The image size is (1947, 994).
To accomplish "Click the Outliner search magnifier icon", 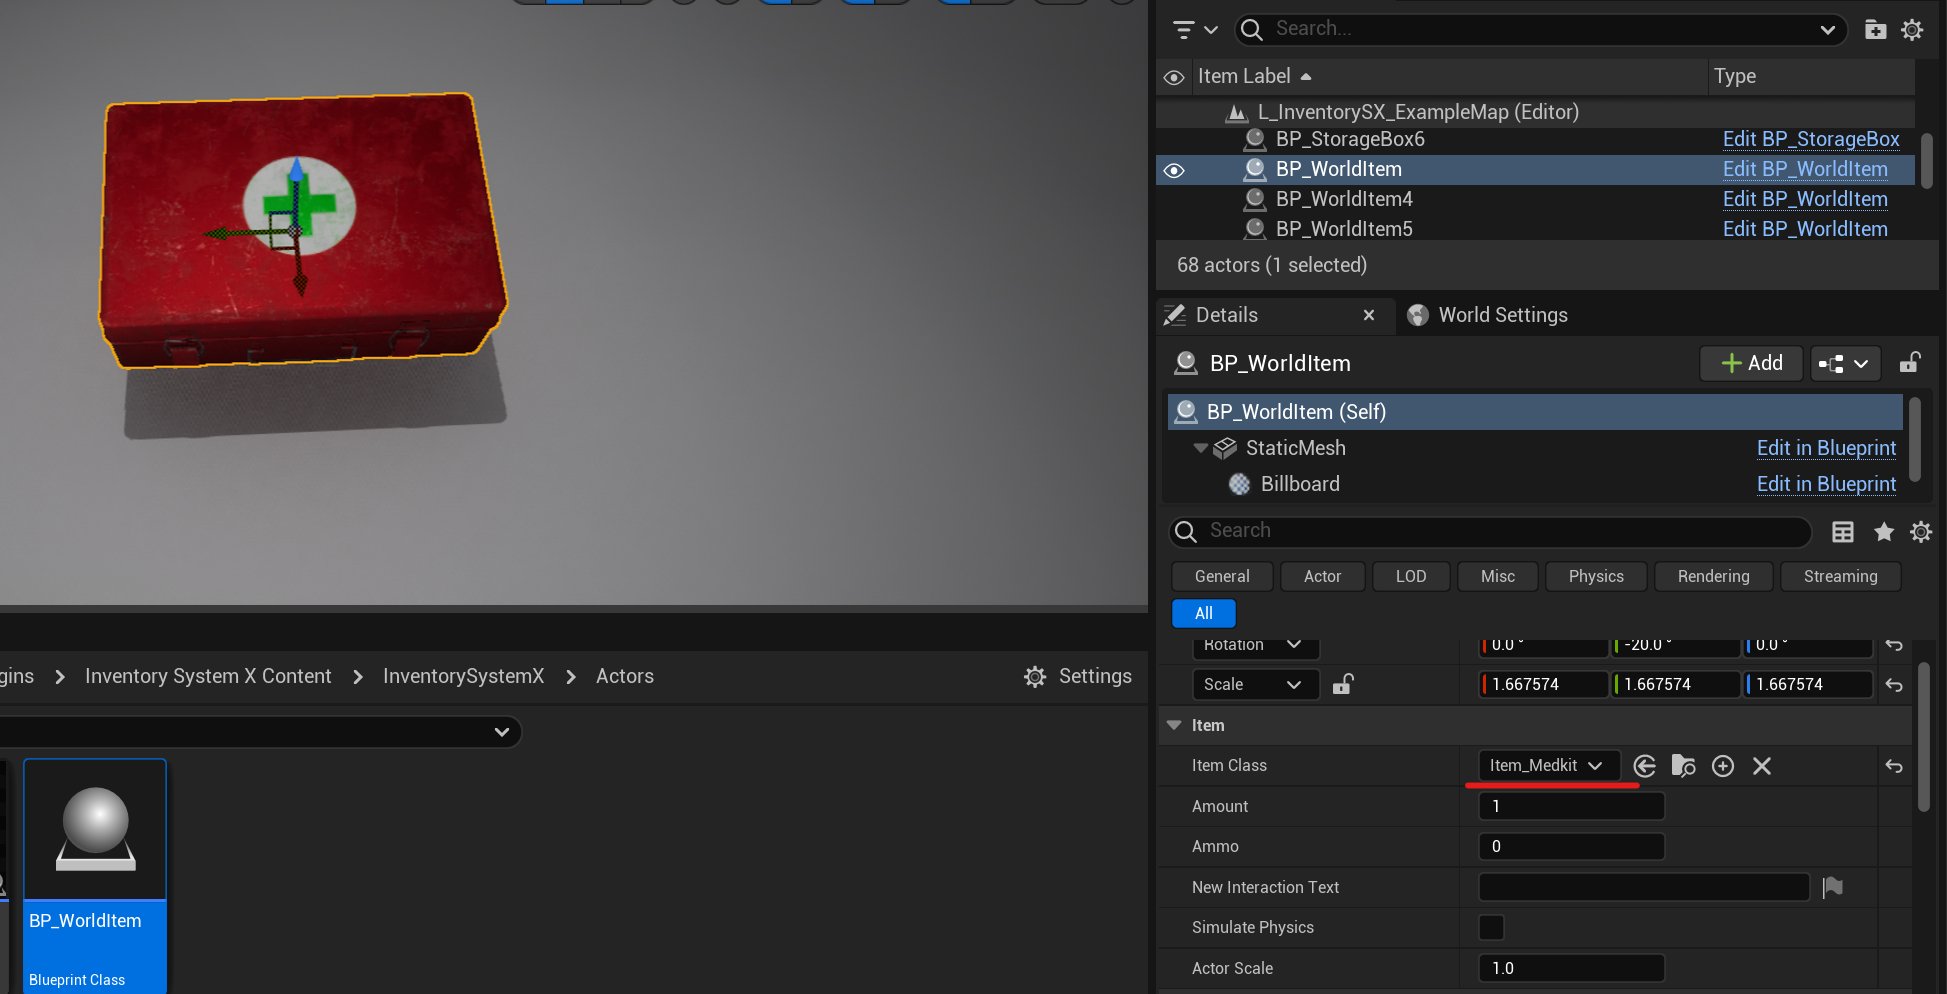I will pos(1252,30).
